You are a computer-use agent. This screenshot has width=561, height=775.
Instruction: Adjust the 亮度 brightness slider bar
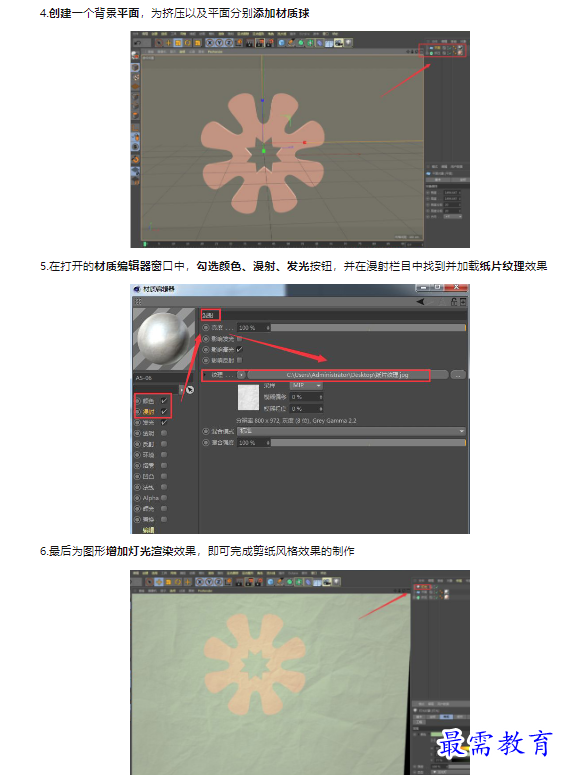pyautogui.click(x=368, y=328)
